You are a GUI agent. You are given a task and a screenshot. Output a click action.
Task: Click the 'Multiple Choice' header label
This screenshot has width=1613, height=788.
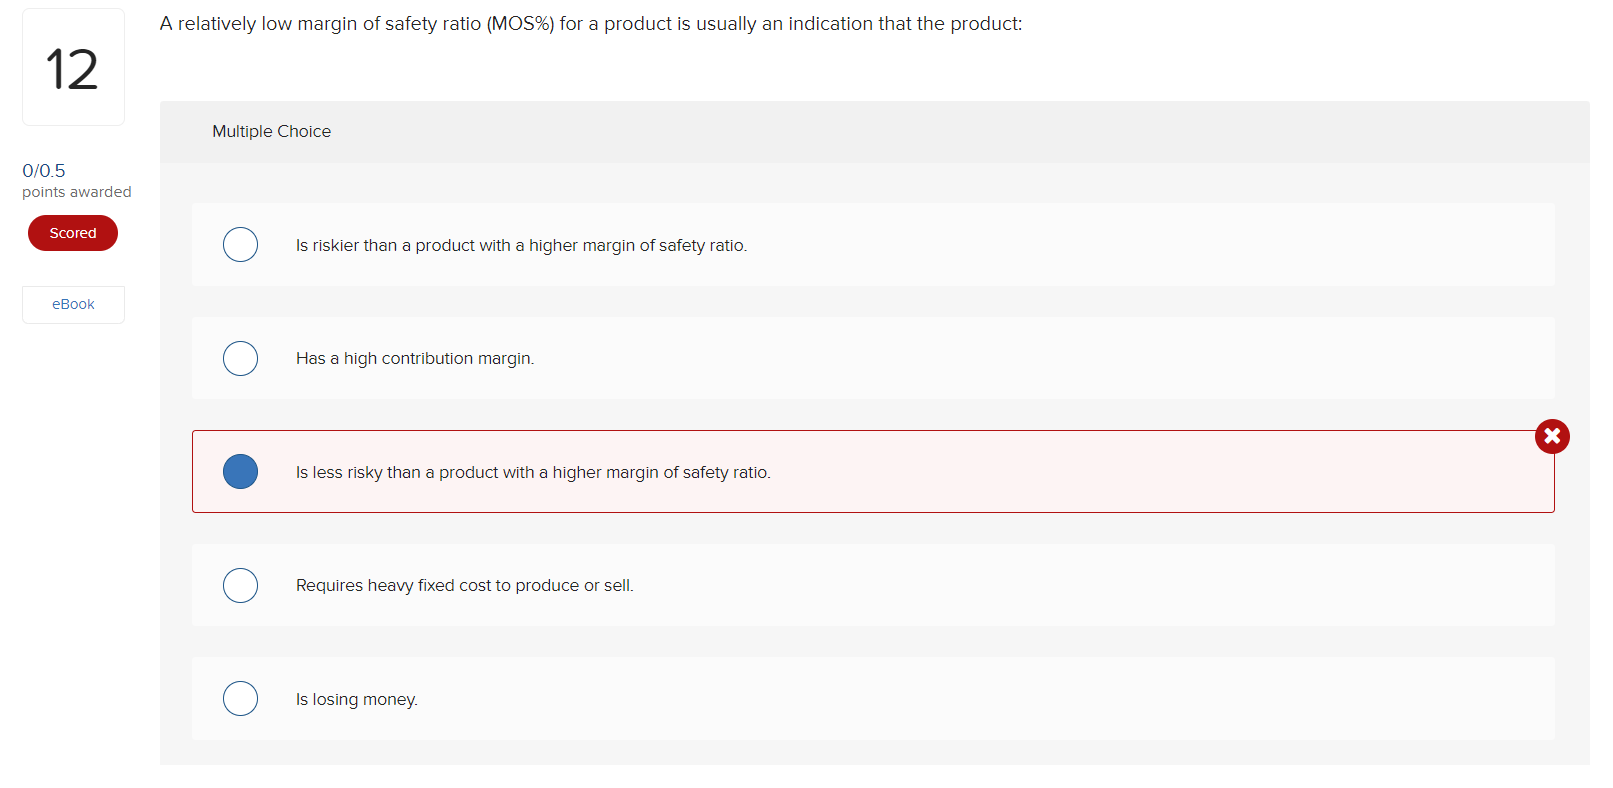tap(271, 131)
